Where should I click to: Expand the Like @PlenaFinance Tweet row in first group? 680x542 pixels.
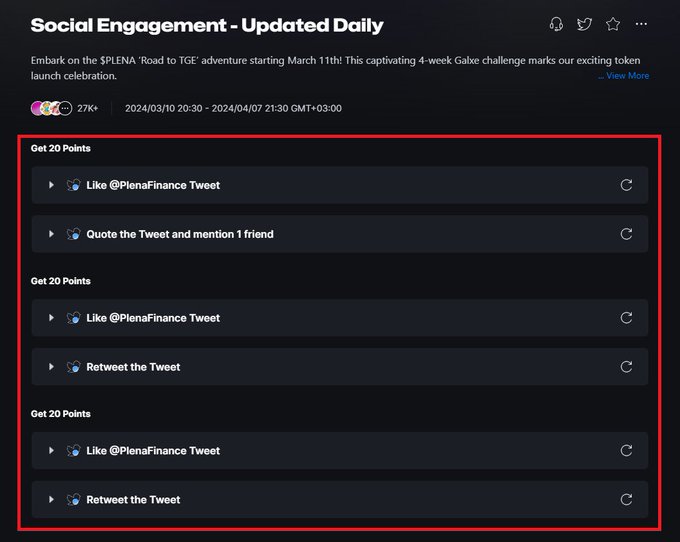pyautogui.click(x=51, y=185)
